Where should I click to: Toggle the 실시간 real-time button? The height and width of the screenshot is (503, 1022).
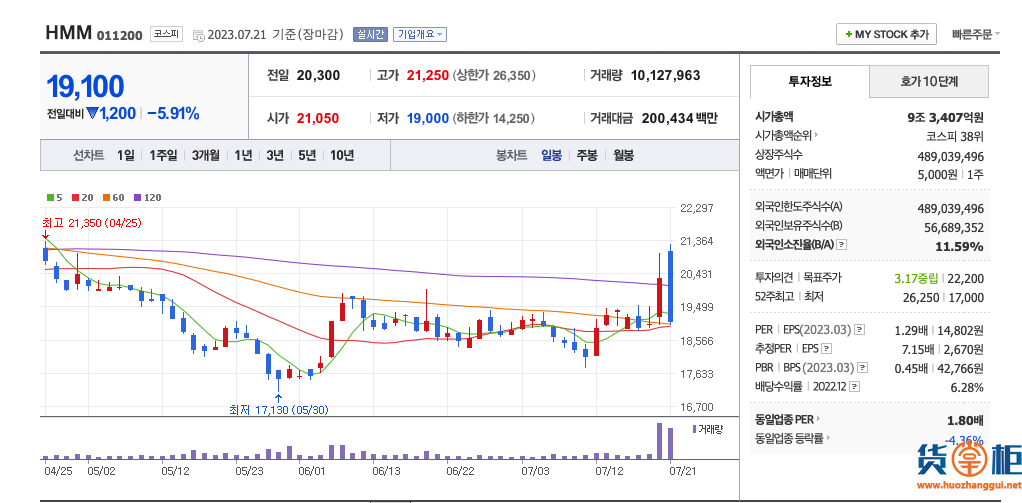[x=370, y=35]
